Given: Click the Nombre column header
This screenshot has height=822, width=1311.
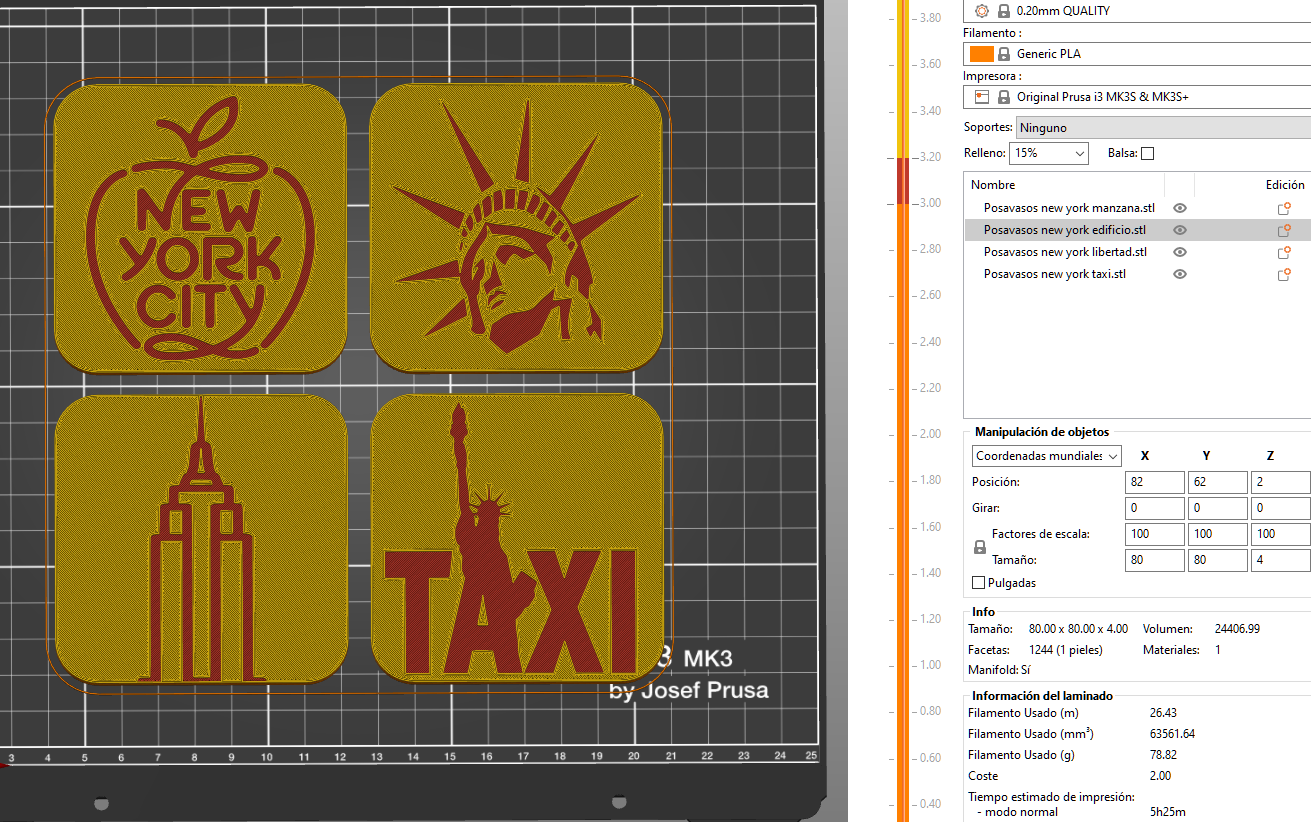Looking at the screenshot, I should (993, 185).
